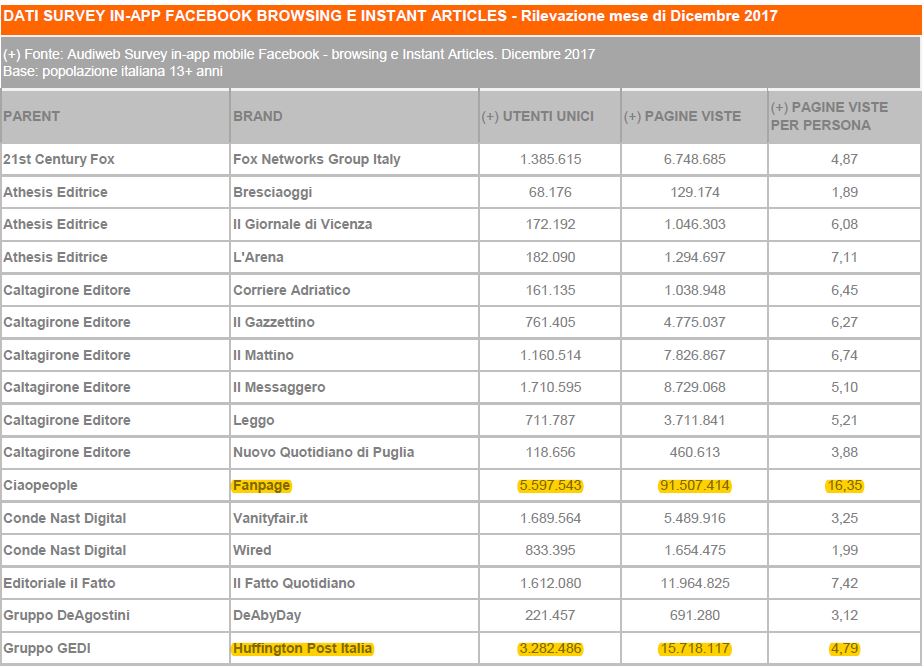Click the Audiweb source note text
The image size is (924, 668).
point(299,54)
